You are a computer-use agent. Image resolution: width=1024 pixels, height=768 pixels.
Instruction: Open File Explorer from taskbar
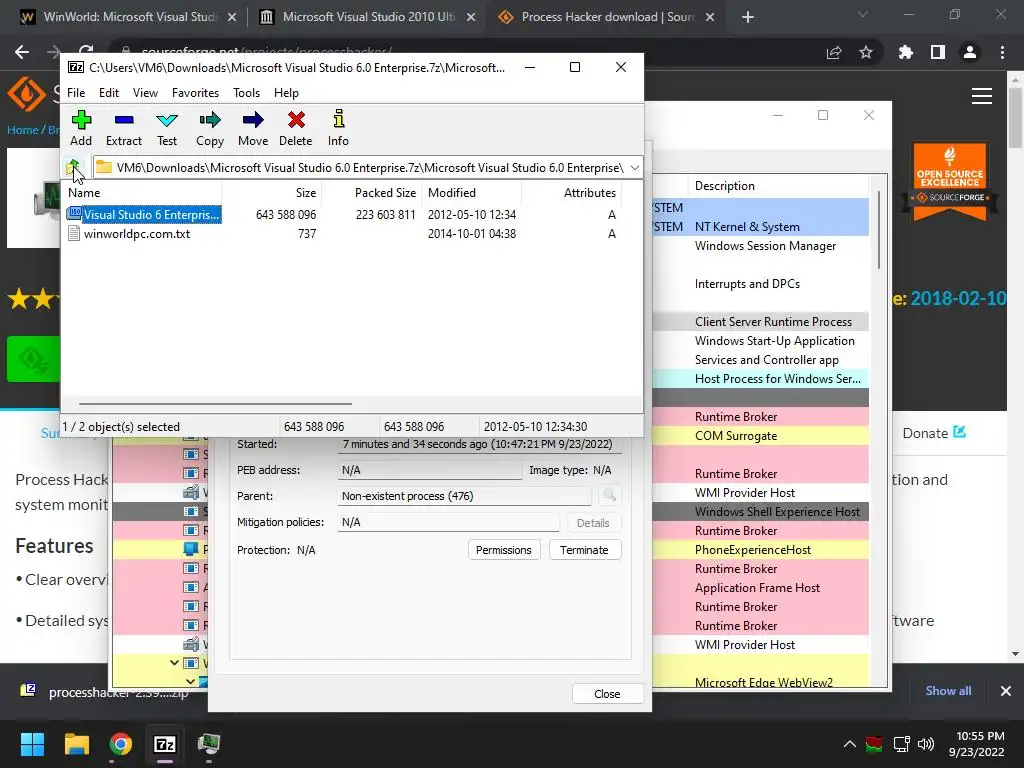click(76, 744)
